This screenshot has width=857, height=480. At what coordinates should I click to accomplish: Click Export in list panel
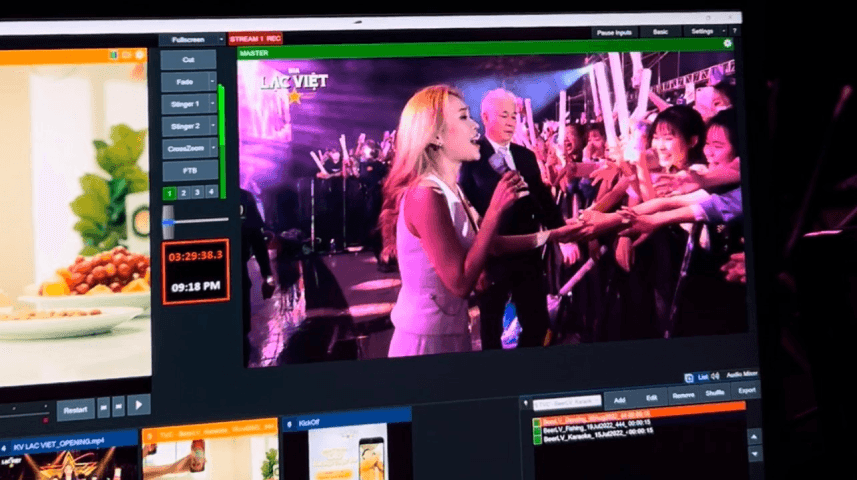coord(747,390)
